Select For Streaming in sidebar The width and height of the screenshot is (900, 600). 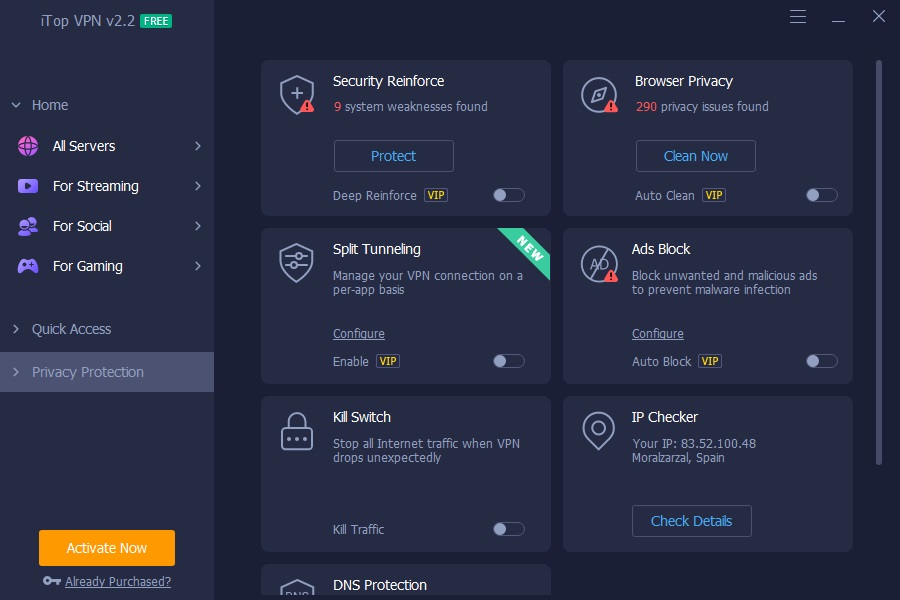(107, 186)
